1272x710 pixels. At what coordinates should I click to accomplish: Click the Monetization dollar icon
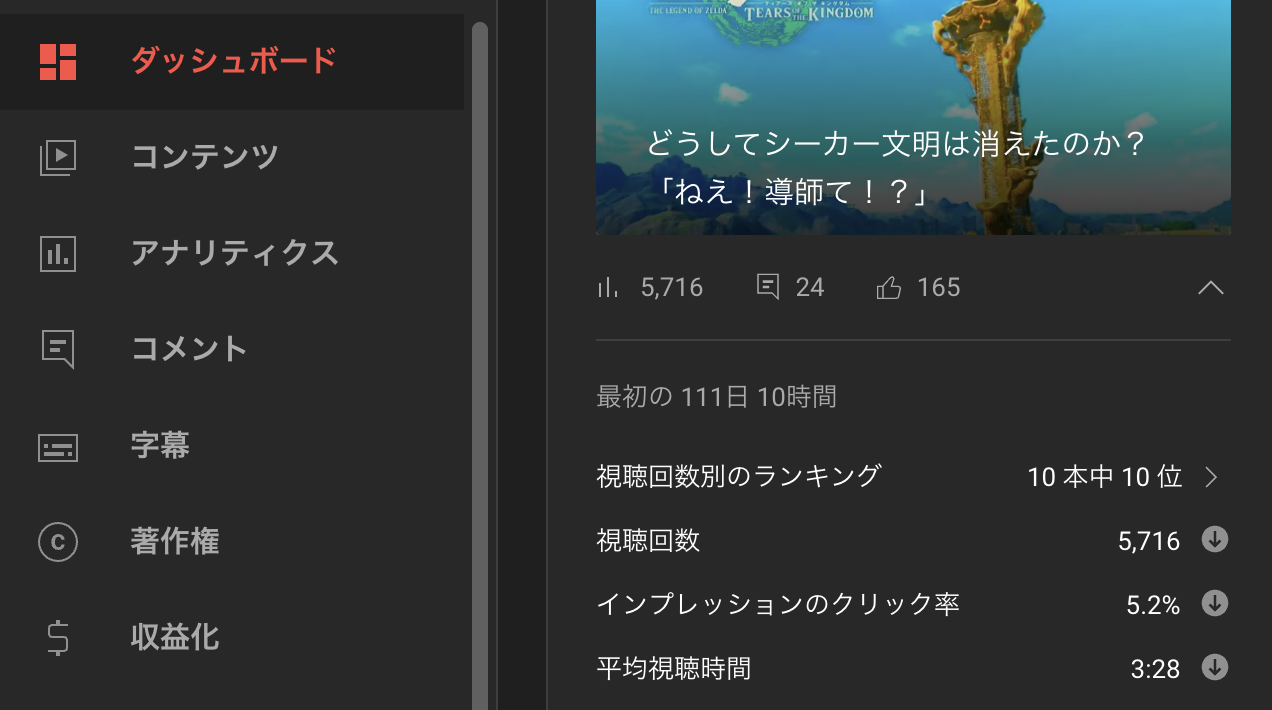(58, 638)
